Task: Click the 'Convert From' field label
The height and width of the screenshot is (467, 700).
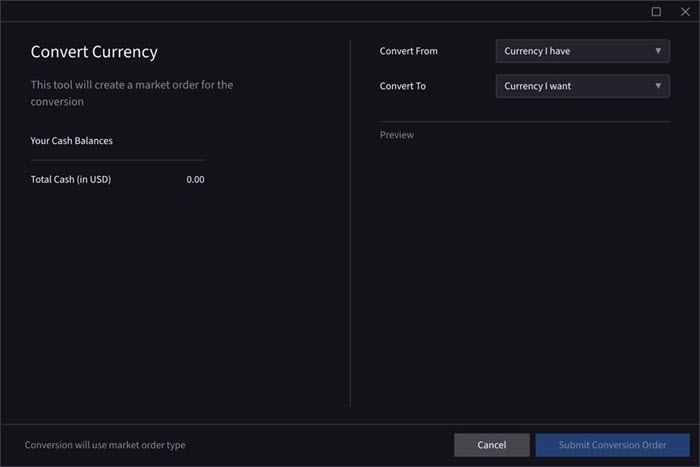Action: [408, 51]
